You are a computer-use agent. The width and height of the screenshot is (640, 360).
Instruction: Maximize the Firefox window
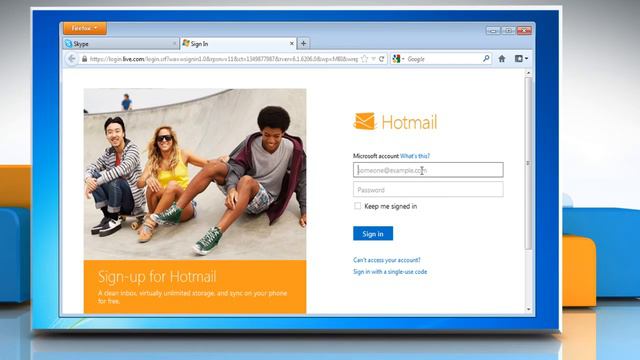[x=509, y=30]
